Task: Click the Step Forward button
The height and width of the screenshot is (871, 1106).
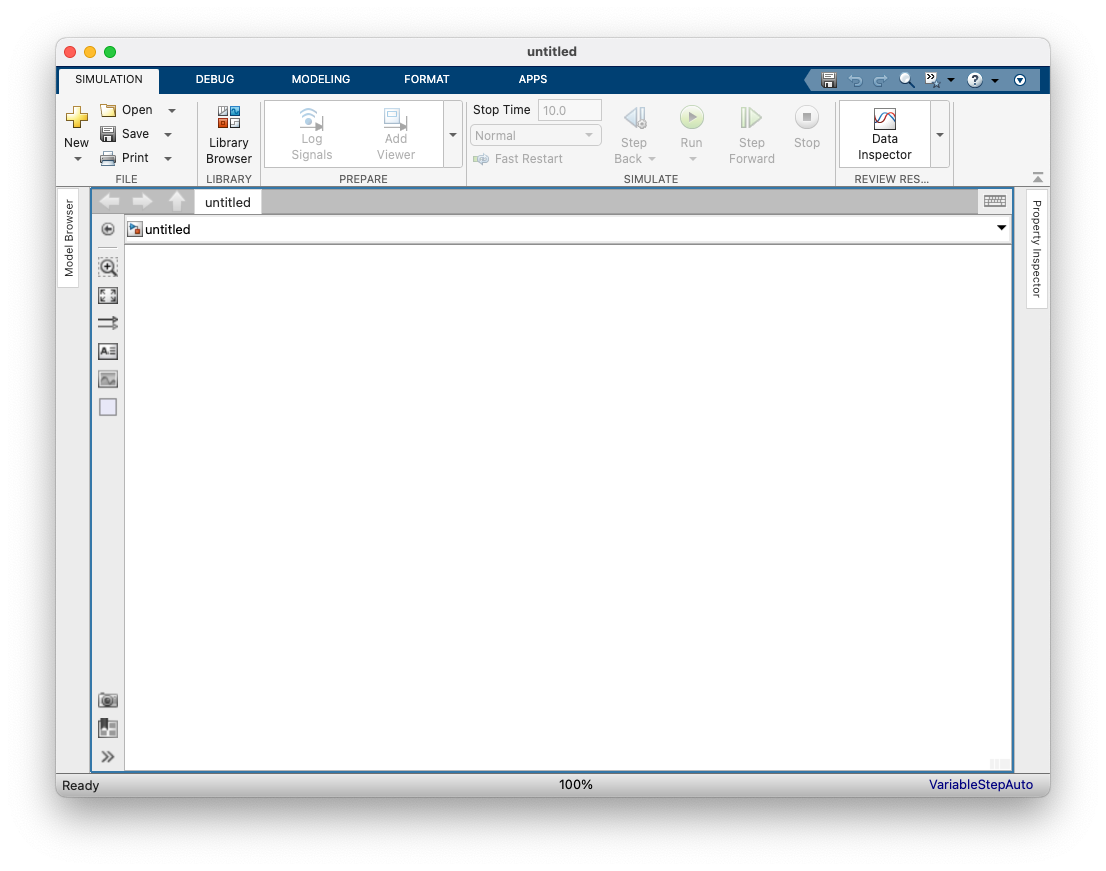Action: click(x=751, y=135)
